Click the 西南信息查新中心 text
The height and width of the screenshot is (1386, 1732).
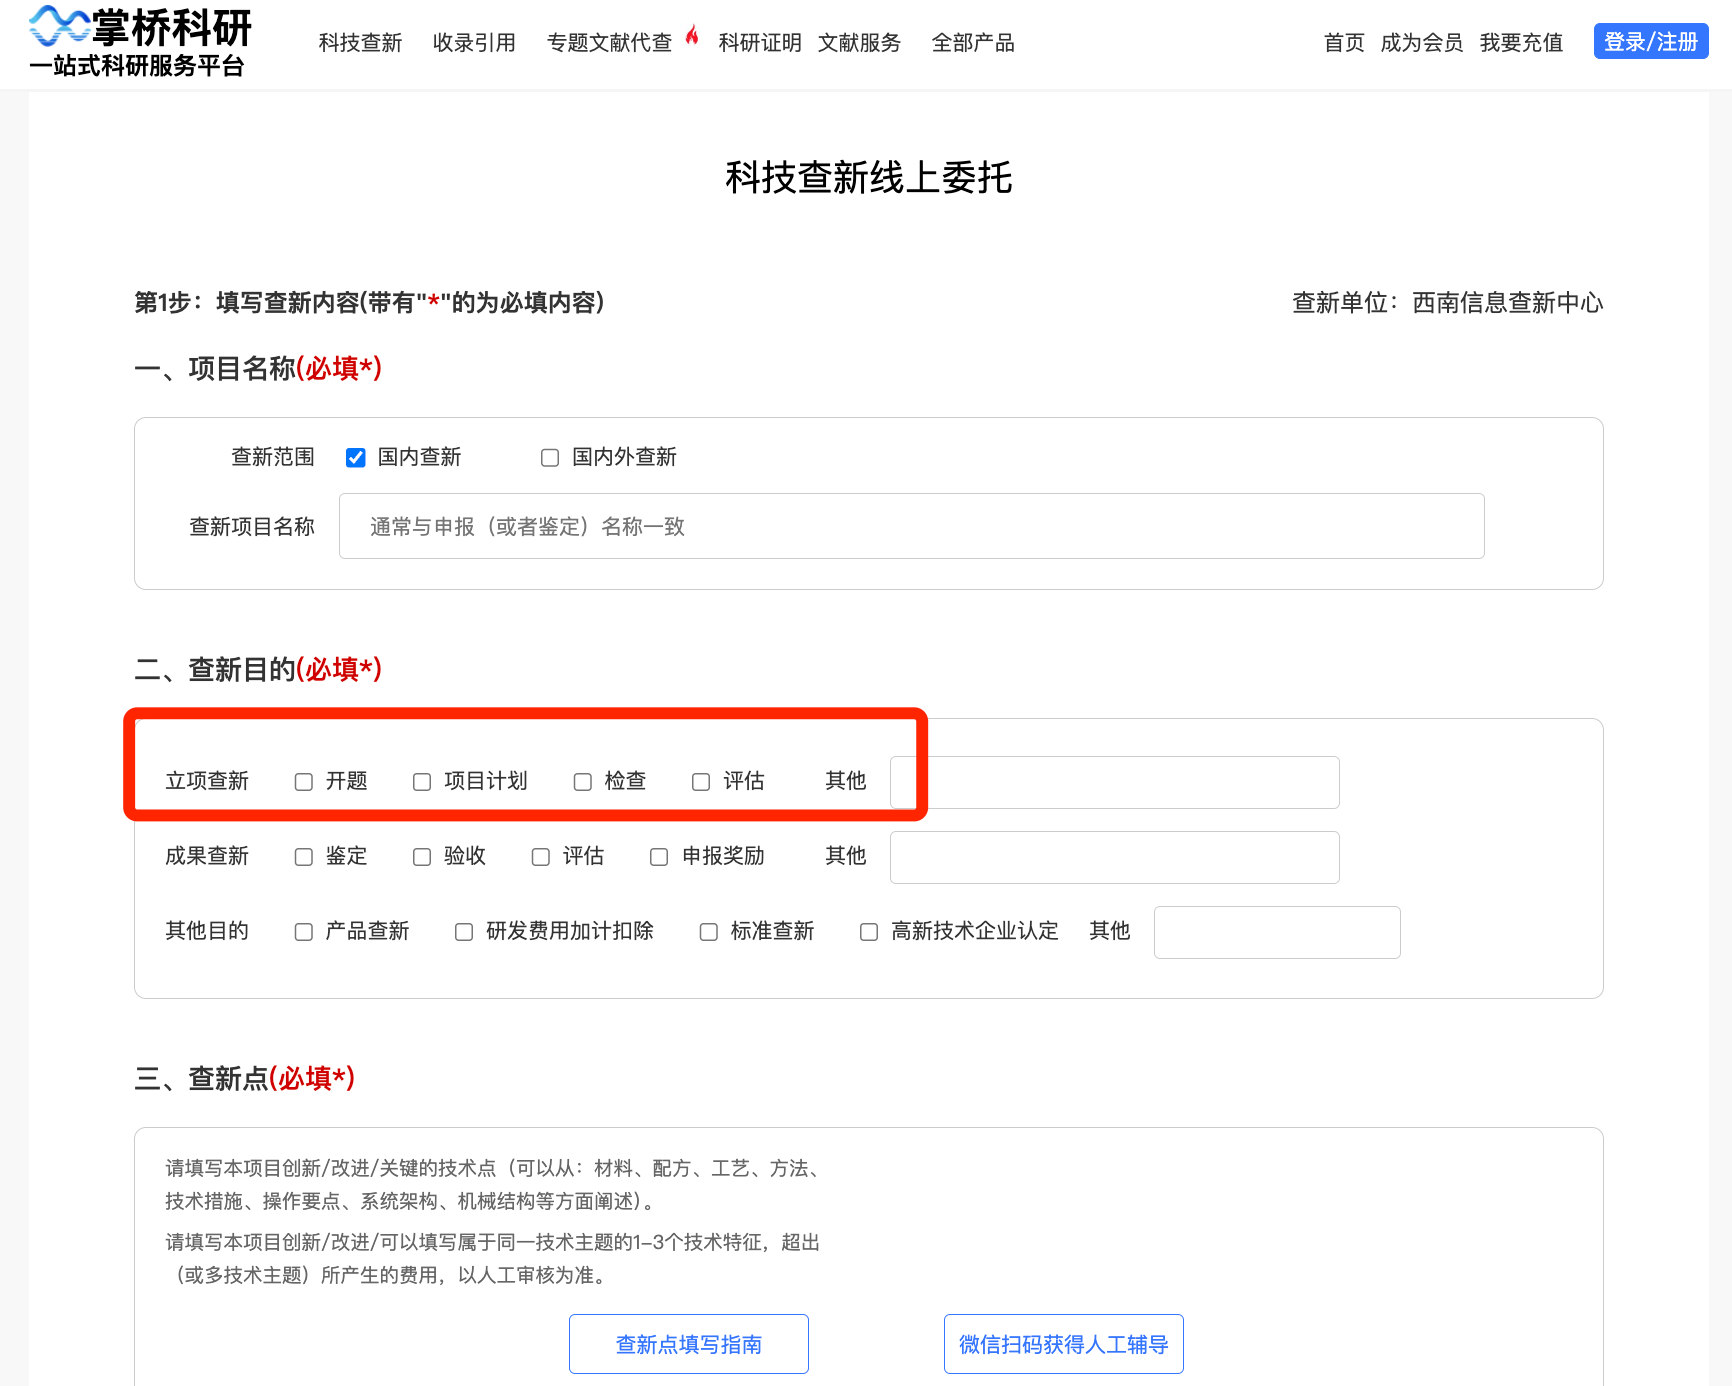1507,303
